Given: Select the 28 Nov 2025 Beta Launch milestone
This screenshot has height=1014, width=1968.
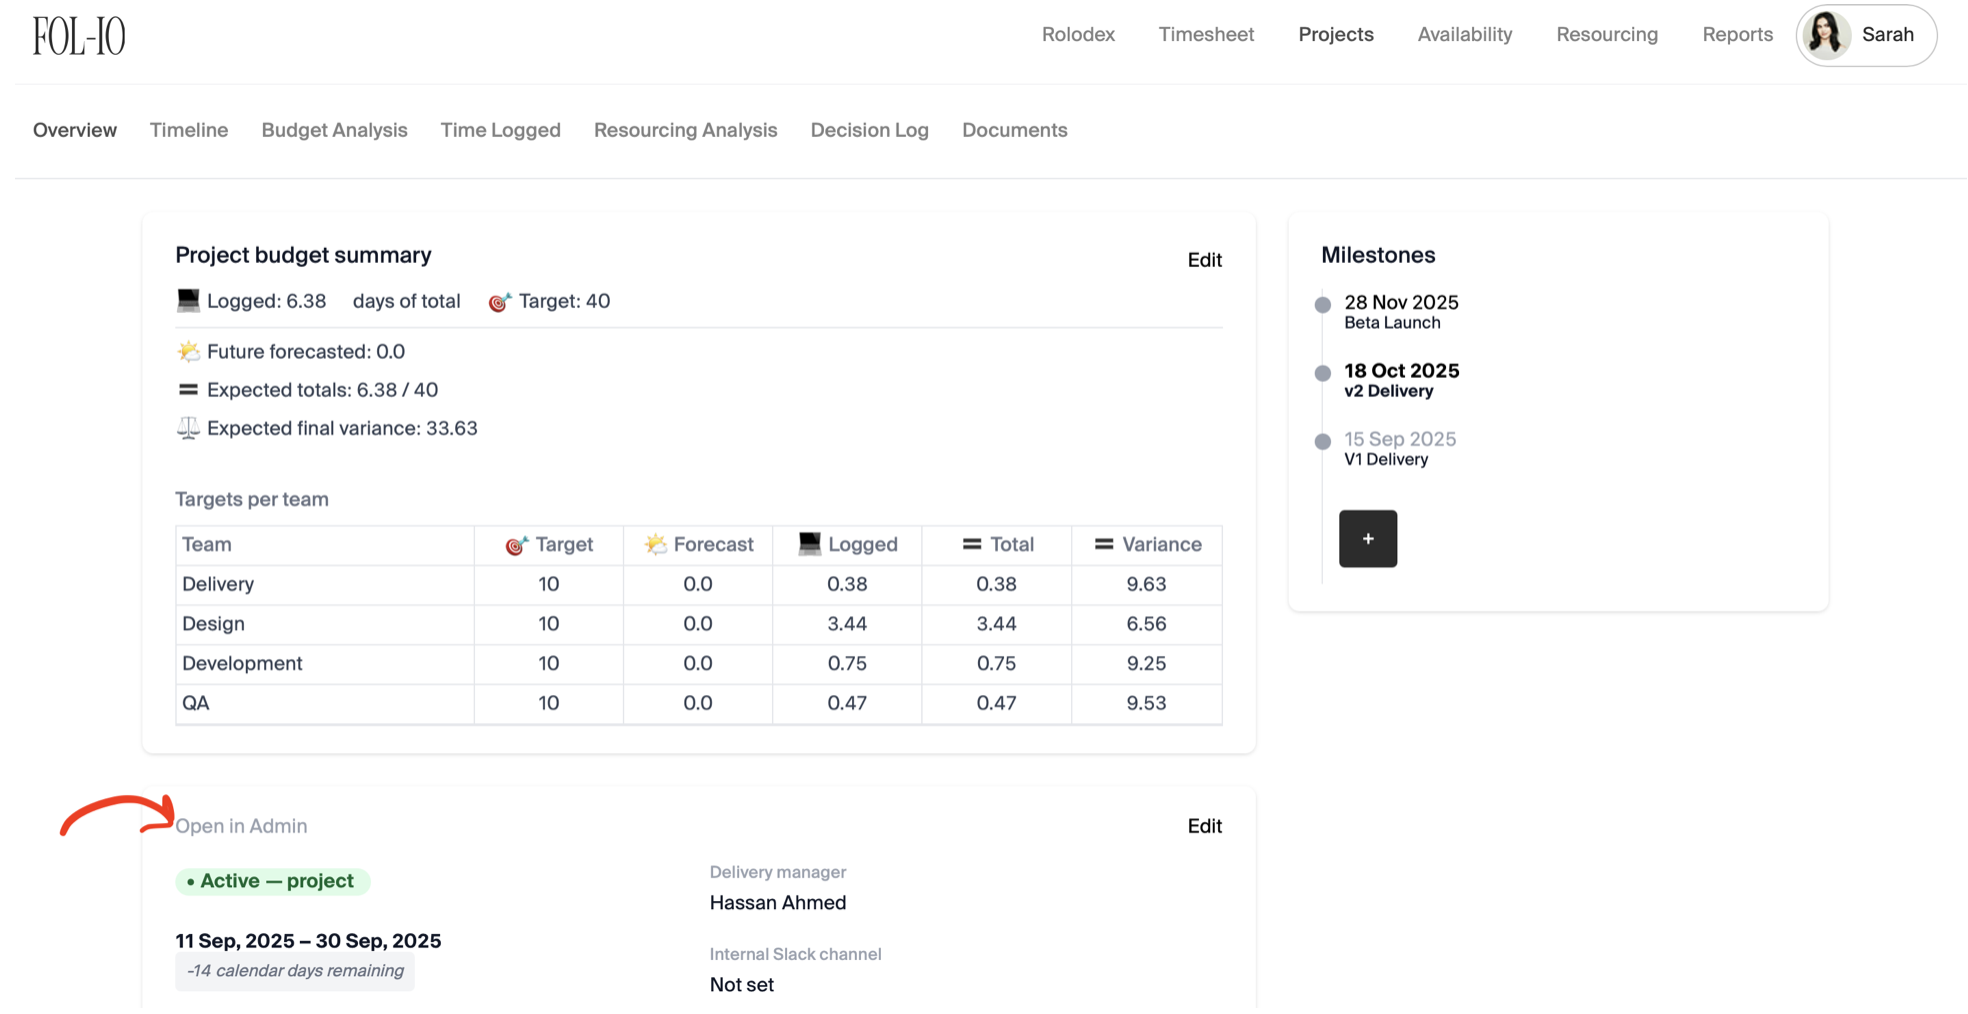Looking at the screenshot, I should coord(1400,311).
